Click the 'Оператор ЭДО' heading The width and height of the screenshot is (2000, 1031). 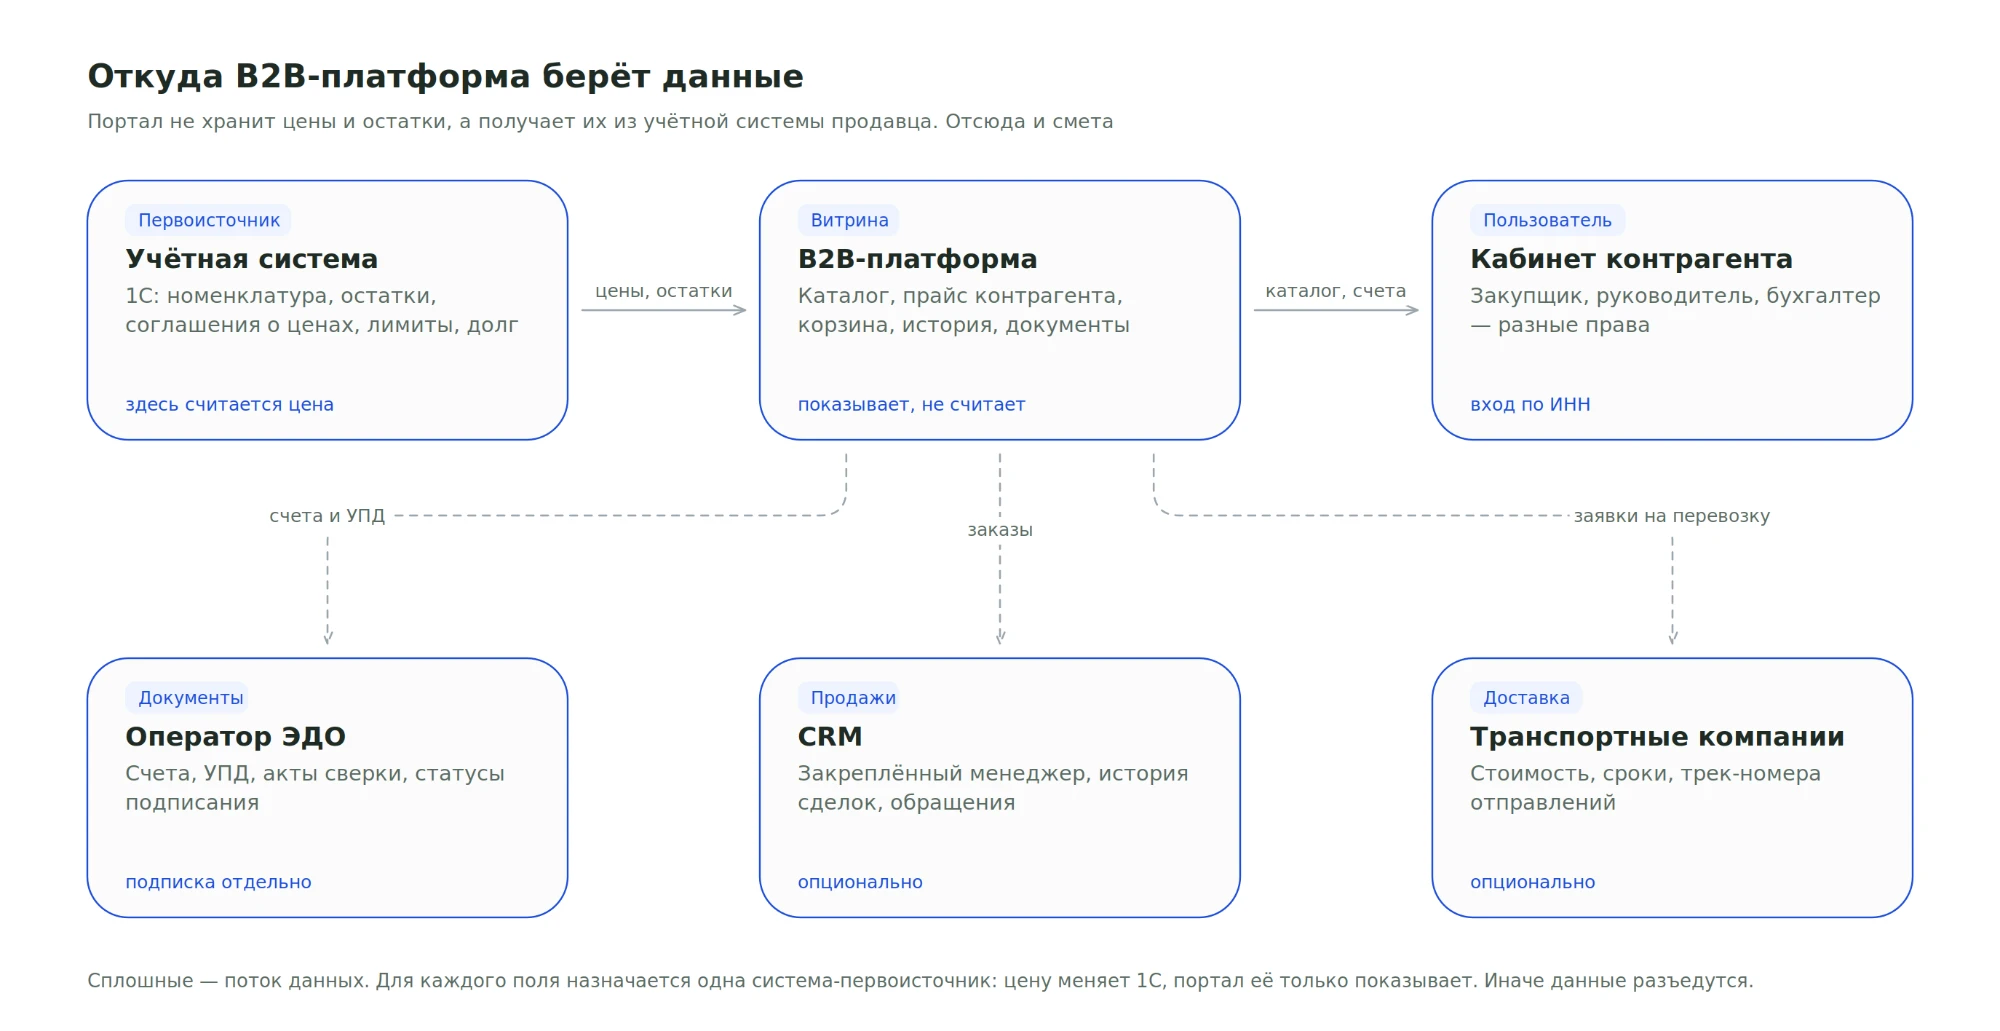click(x=235, y=737)
